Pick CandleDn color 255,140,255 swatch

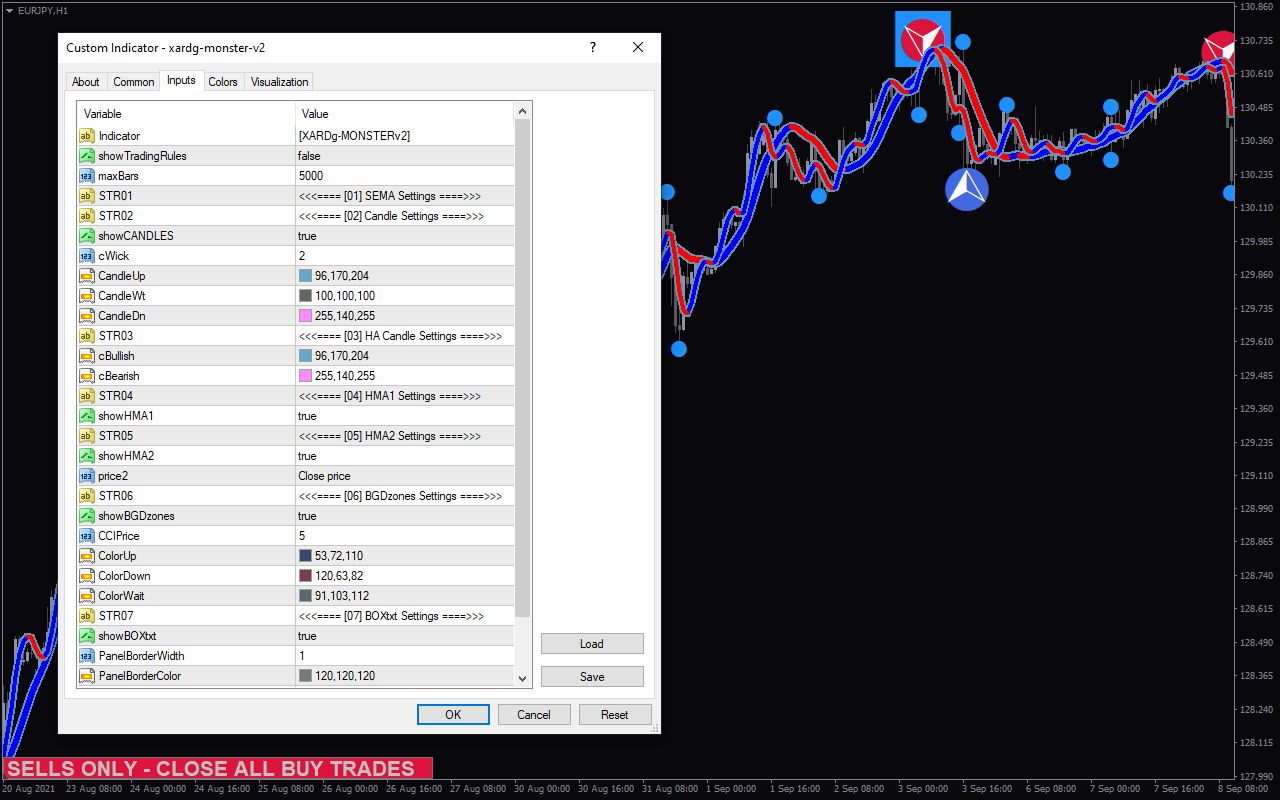click(x=305, y=316)
